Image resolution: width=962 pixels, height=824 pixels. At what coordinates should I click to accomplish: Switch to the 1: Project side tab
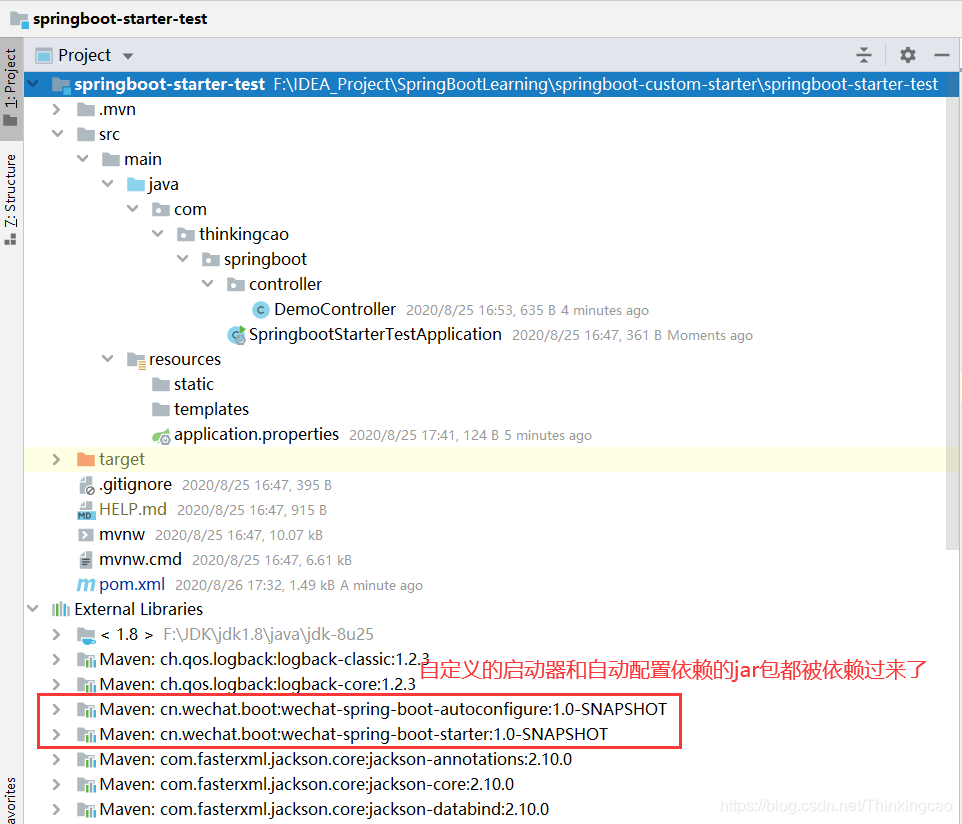(x=10, y=87)
